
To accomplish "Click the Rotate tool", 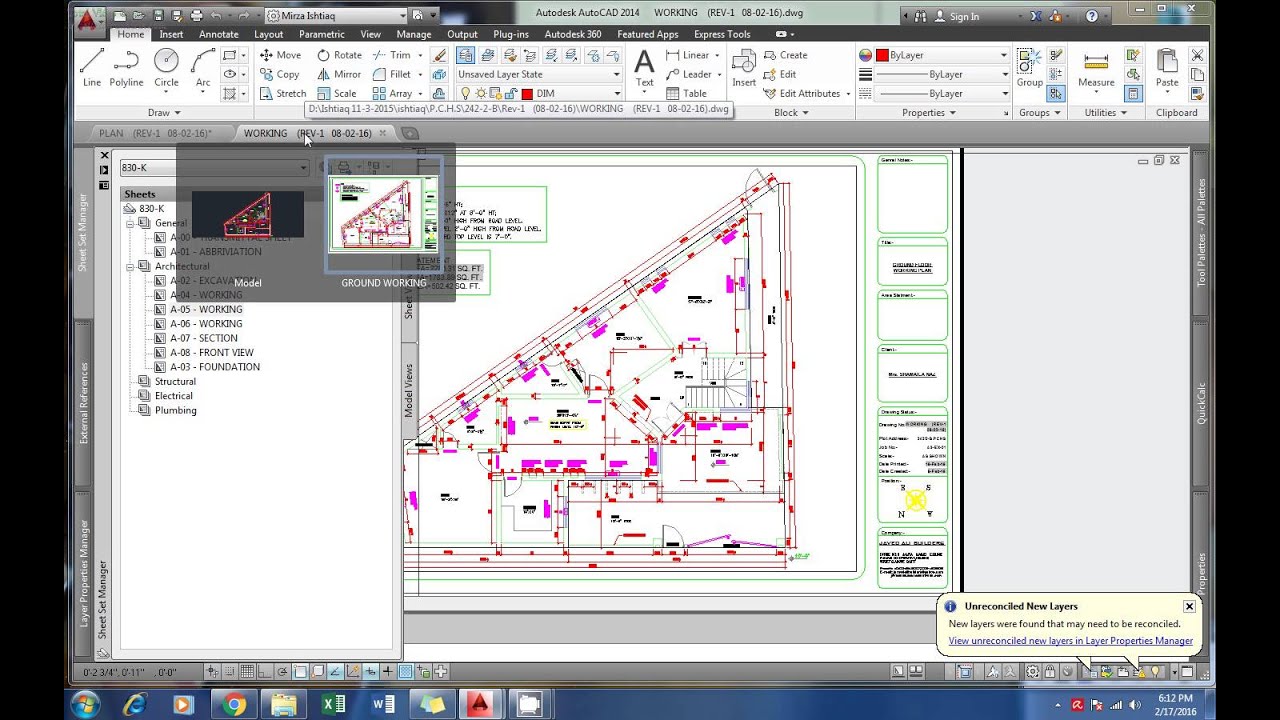I will click(x=339, y=55).
